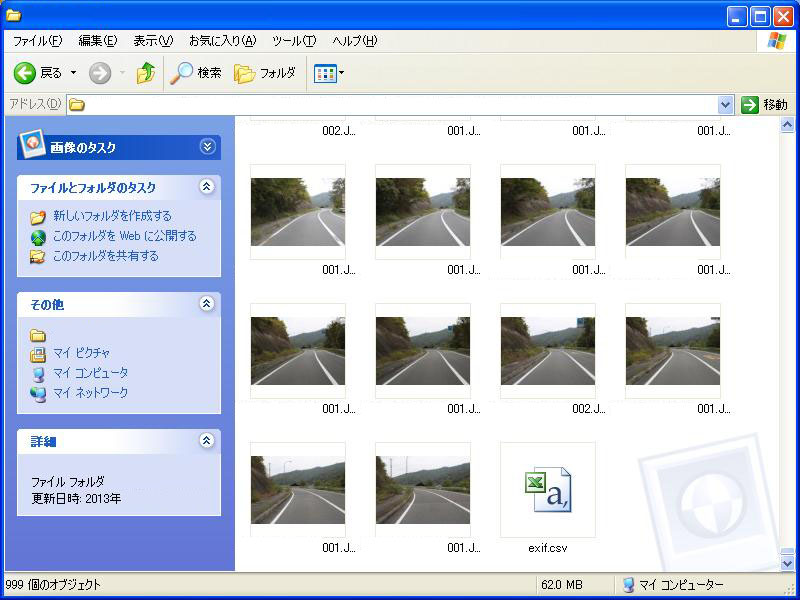Click the My Network icon in sidebar
The image size is (800, 600).
38,394
